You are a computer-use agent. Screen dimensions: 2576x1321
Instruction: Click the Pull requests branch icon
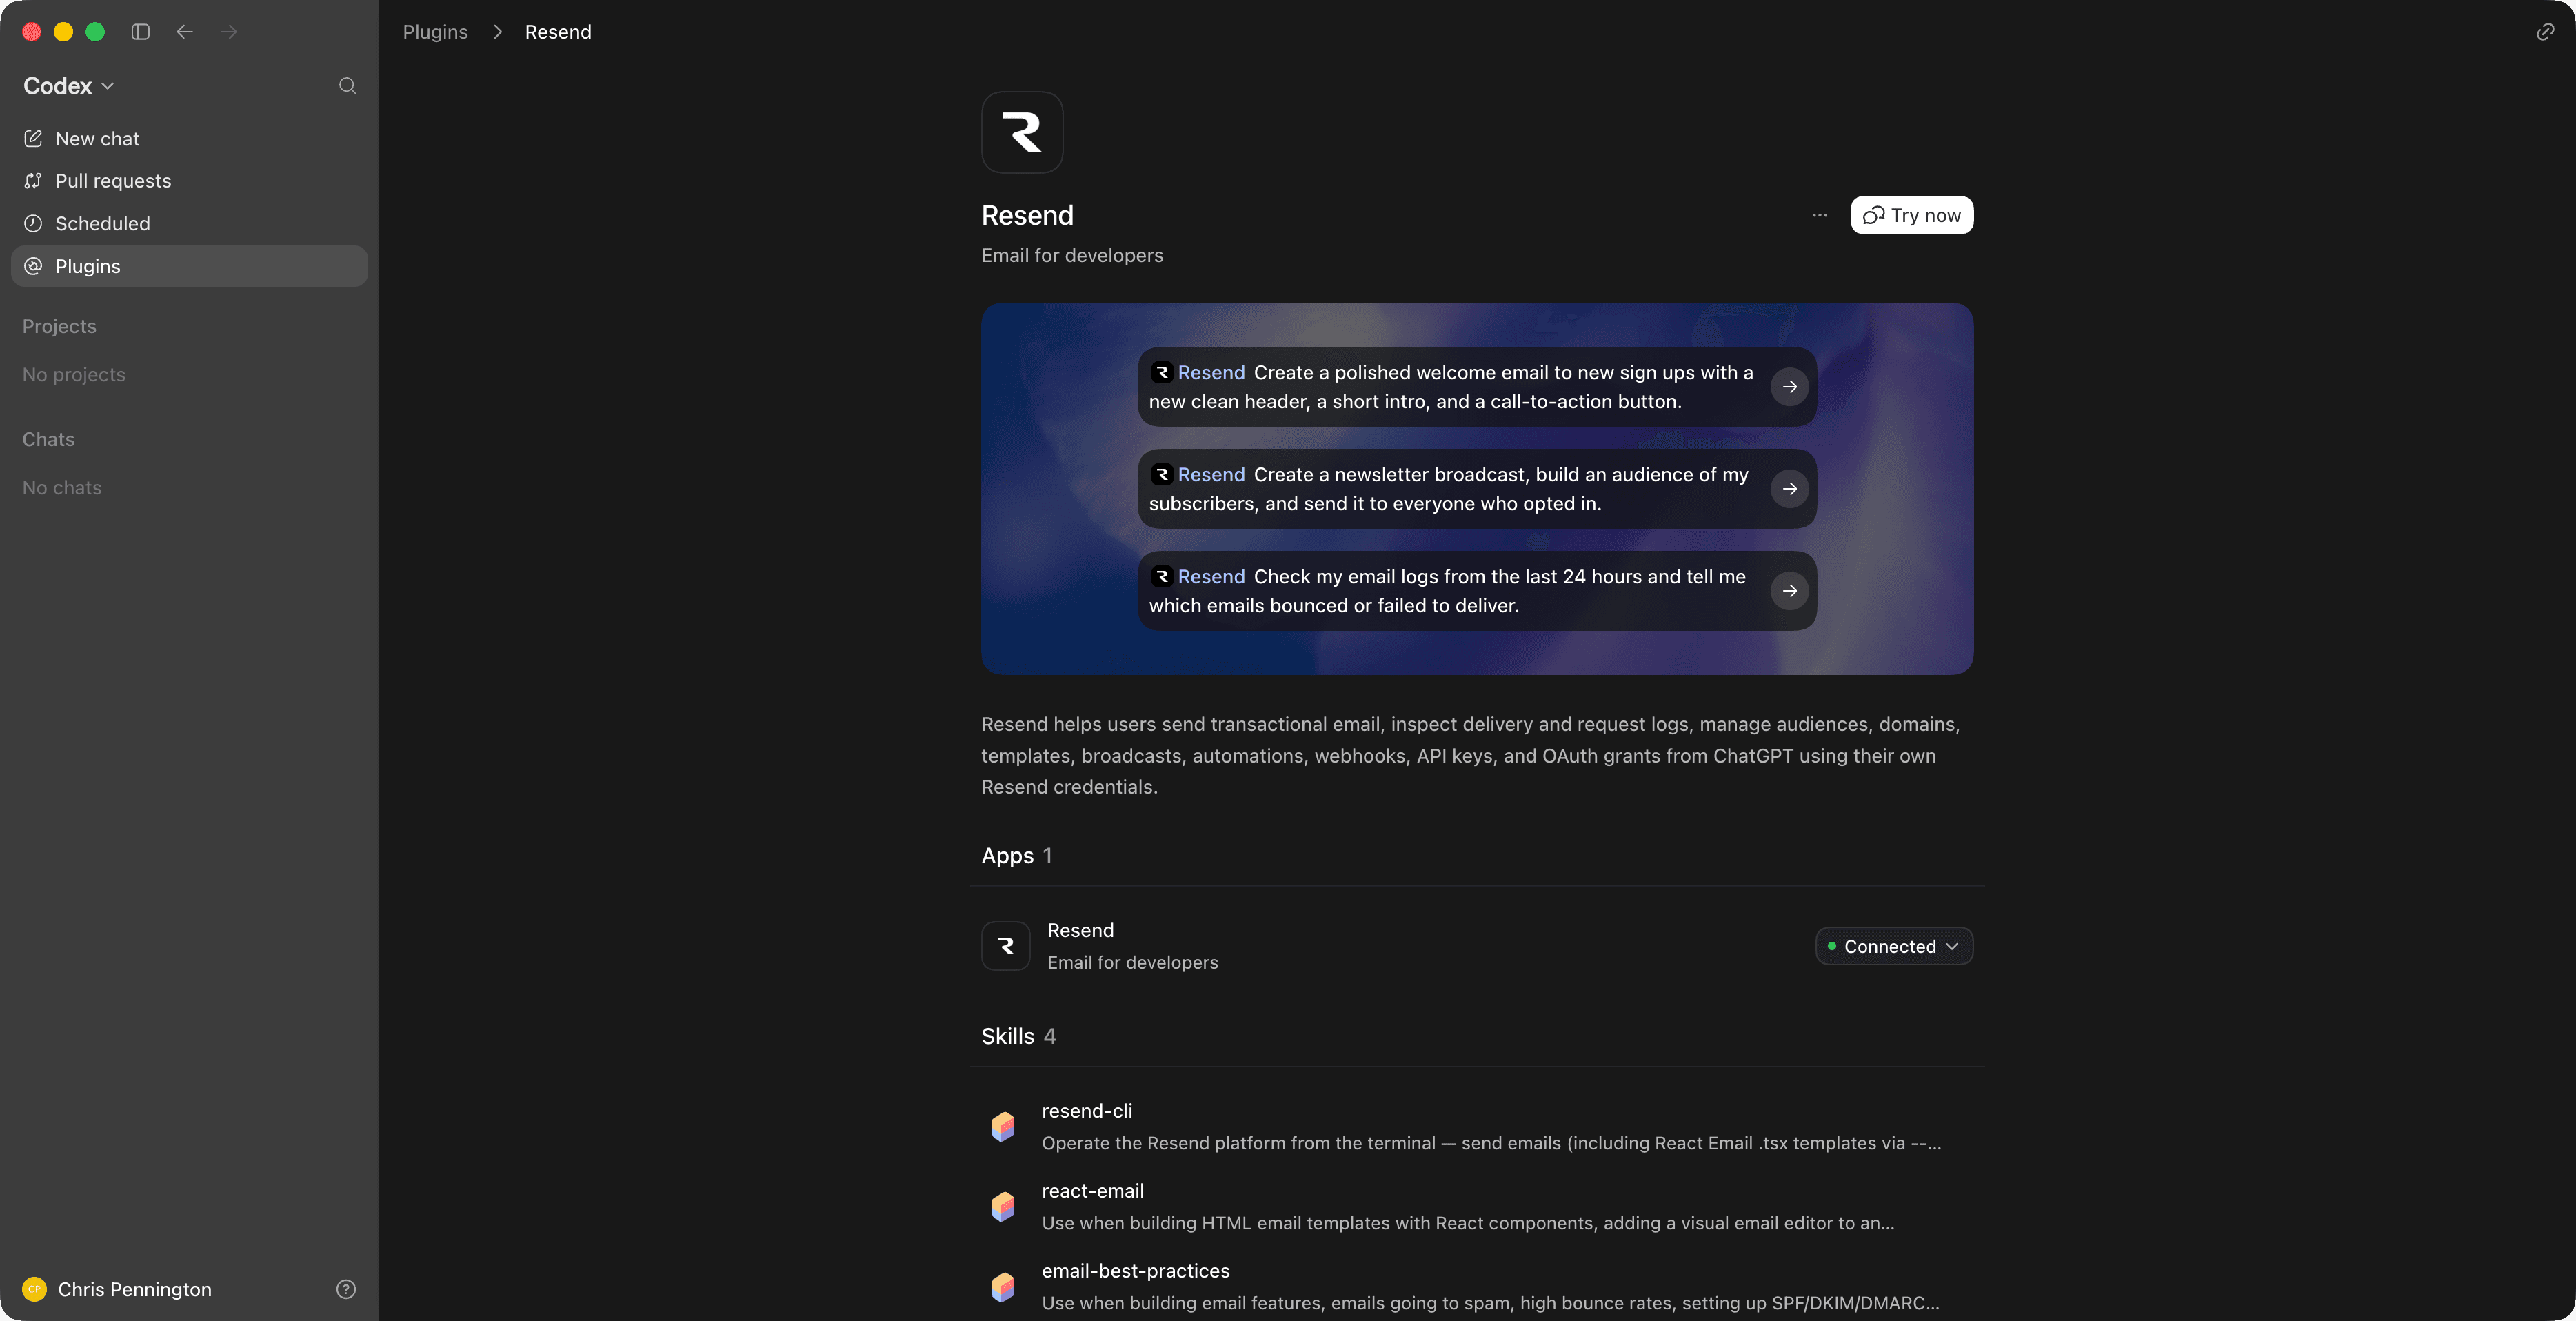pyautogui.click(x=33, y=181)
